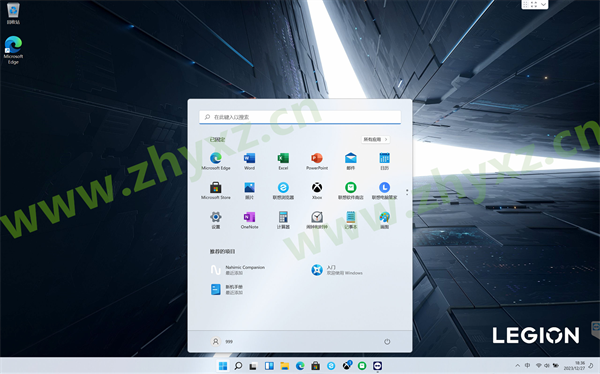Select Microsoft Edge shortcut on the desktop
600x374 pixels.
(13, 50)
